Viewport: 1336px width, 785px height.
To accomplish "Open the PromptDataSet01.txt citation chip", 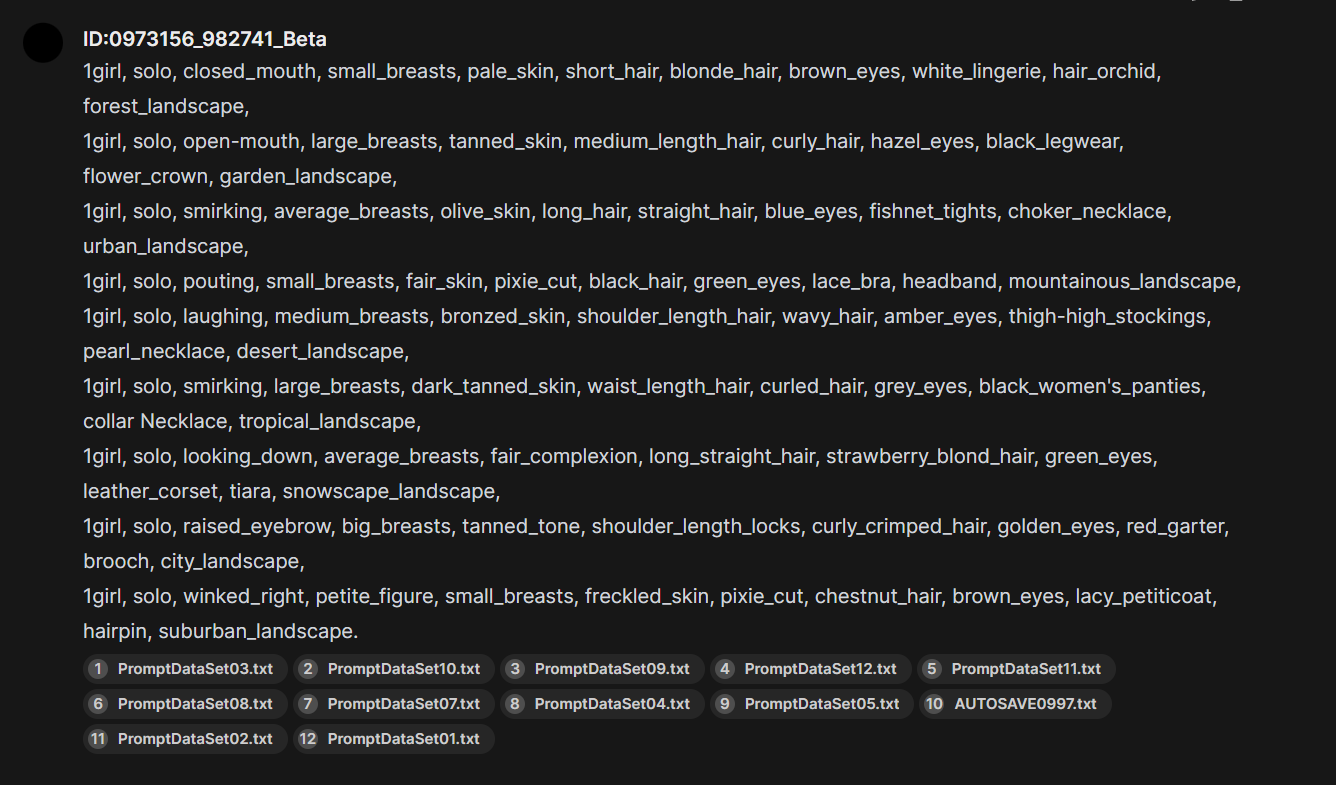I will pos(394,739).
